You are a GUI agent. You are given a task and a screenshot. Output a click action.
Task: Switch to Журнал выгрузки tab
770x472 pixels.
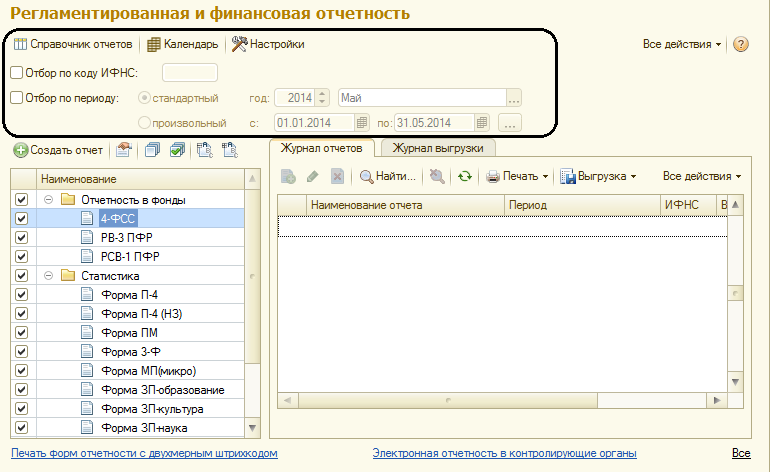(438, 148)
